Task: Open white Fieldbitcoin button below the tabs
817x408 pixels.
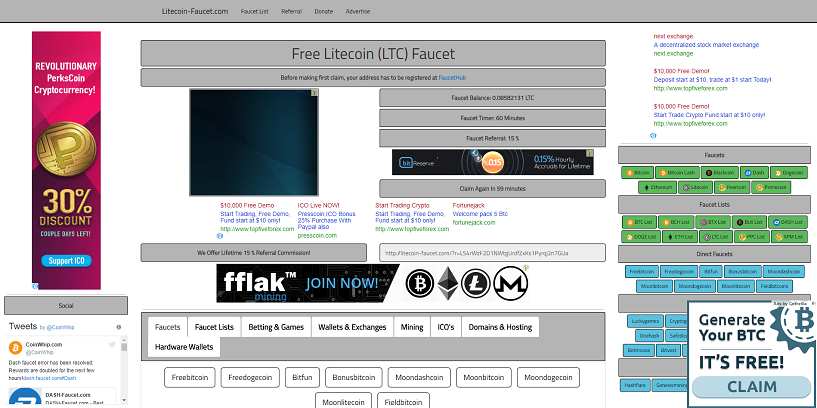Action: 403,402
